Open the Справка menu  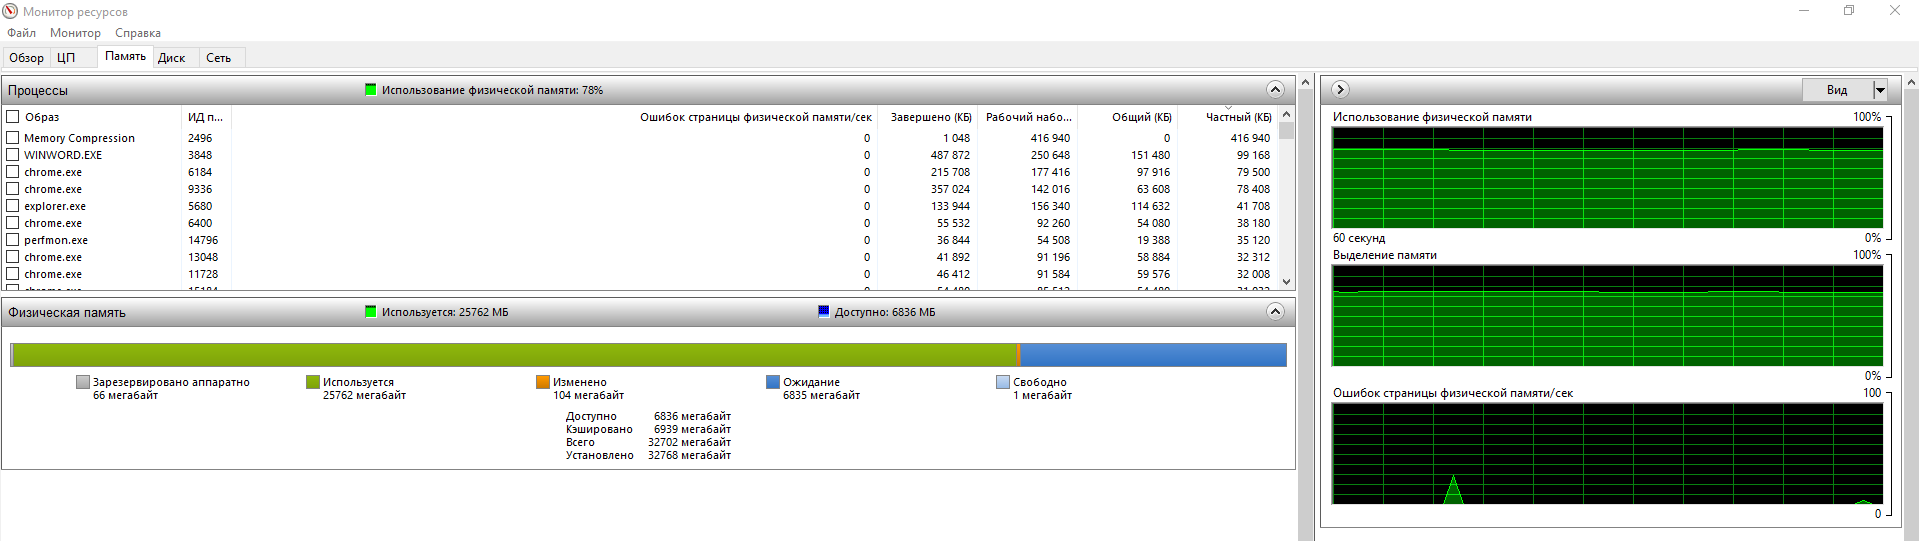(137, 33)
